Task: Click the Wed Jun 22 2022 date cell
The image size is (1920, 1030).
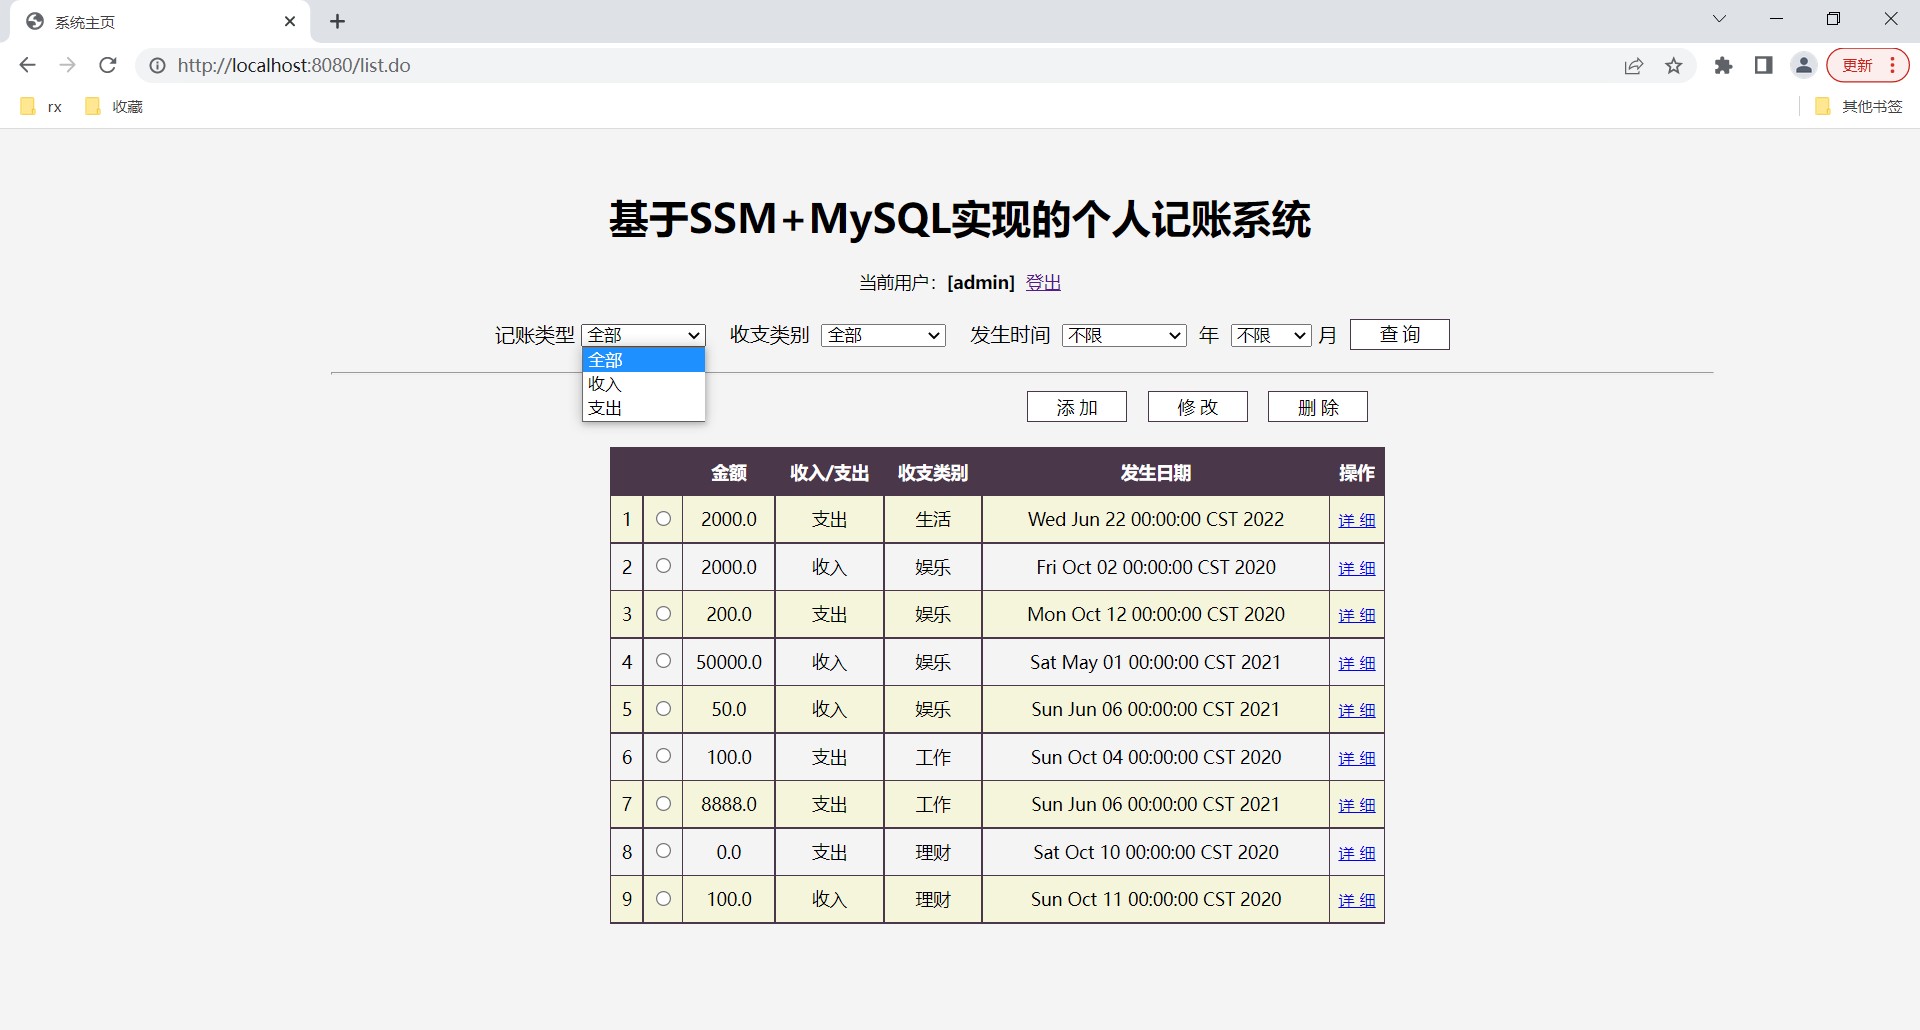Action: point(1156,519)
